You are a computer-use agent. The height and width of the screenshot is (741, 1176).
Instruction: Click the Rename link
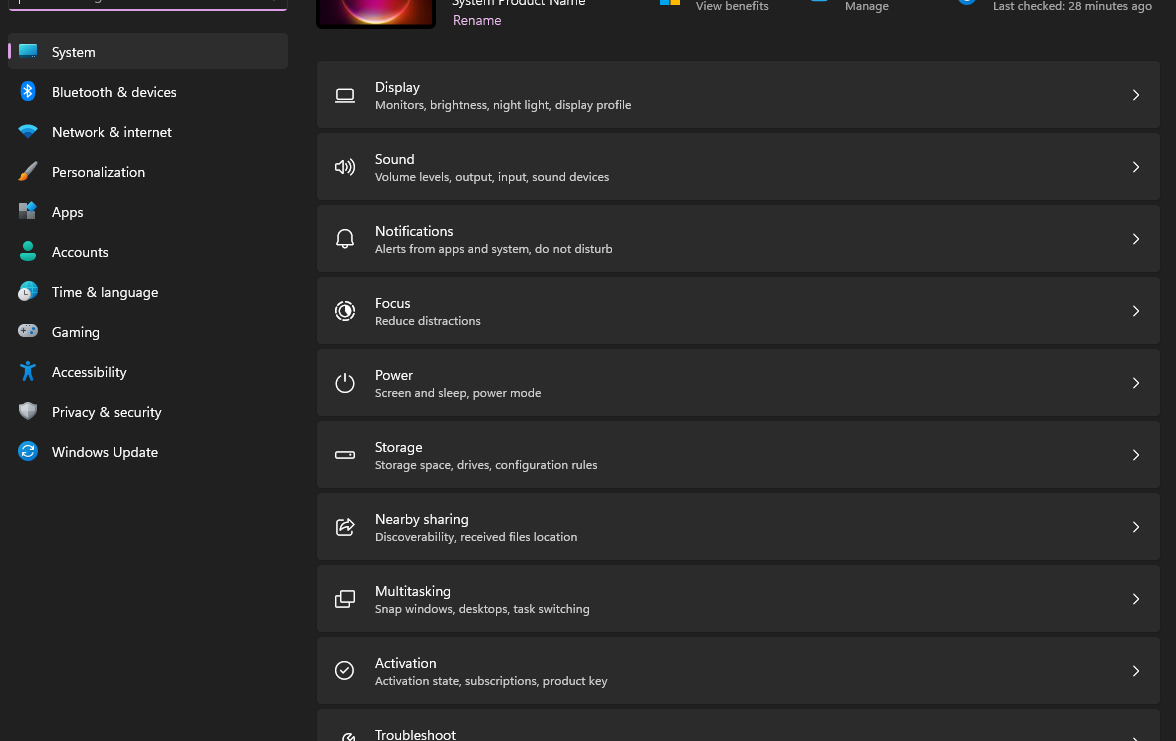click(x=477, y=21)
